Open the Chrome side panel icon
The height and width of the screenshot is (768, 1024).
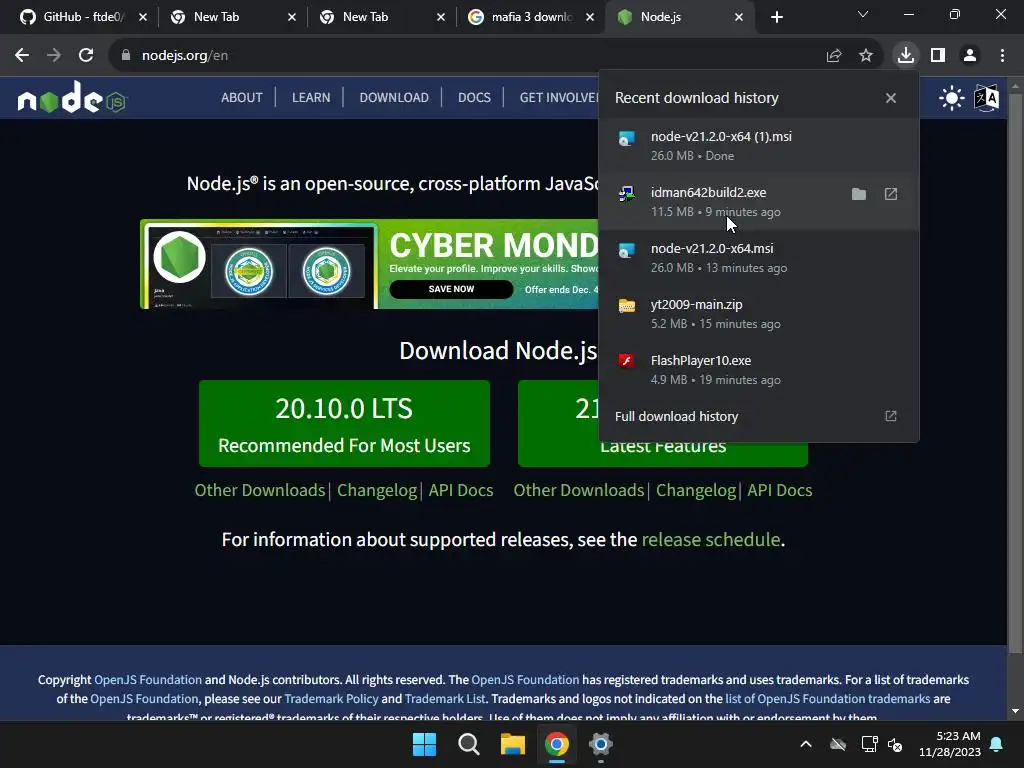pos(938,56)
